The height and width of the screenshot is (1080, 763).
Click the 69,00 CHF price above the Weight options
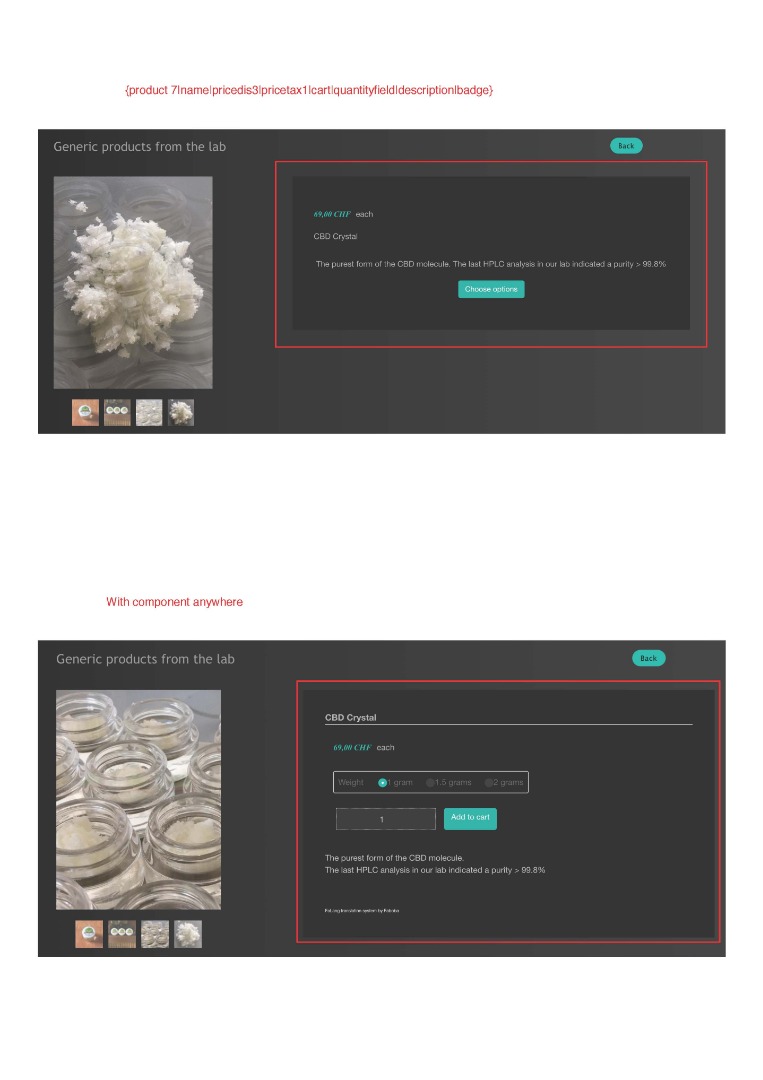point(352,747)
